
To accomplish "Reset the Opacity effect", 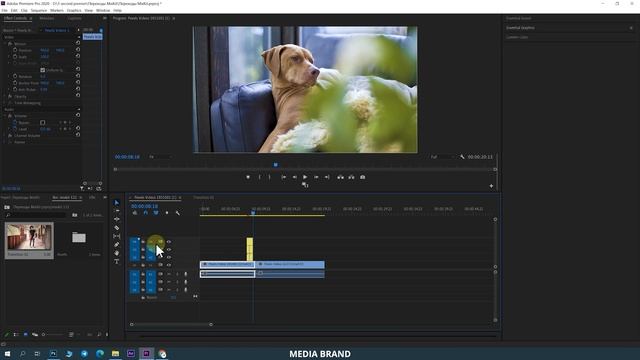I will pyautogui.click(x=78, y=95).
